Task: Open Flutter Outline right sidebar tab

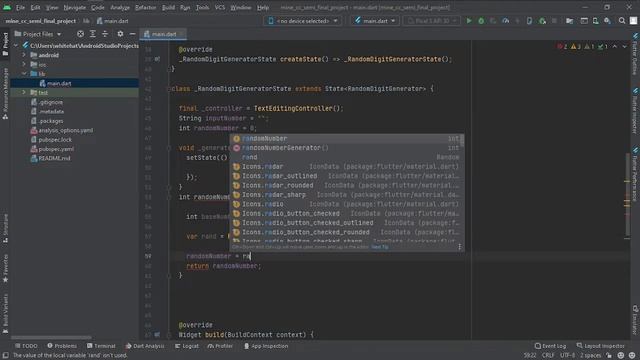Action: [635, 54]
